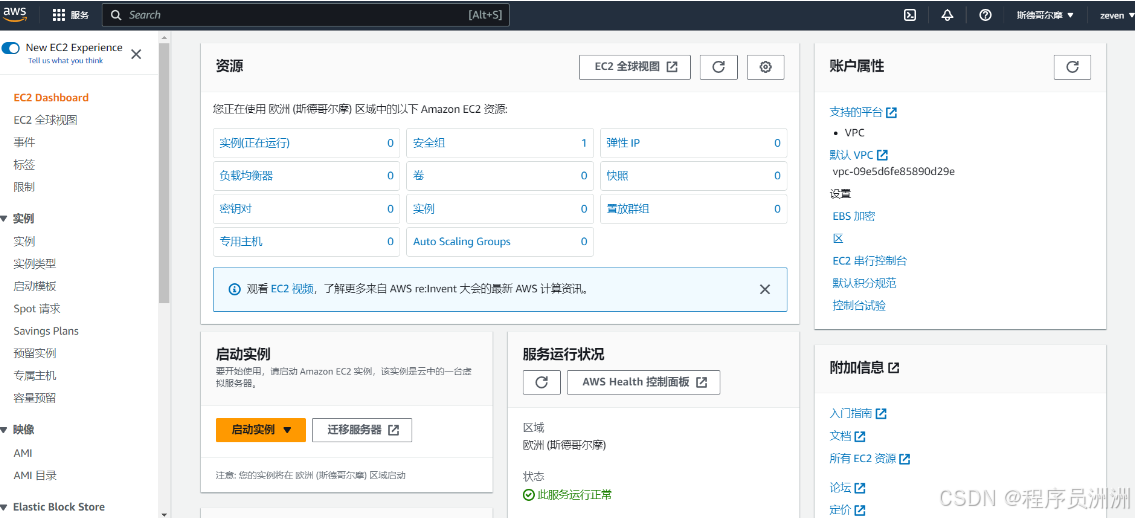Open the AWS Health 控制面板 button
1135x518 pixels.
[644, 382]
